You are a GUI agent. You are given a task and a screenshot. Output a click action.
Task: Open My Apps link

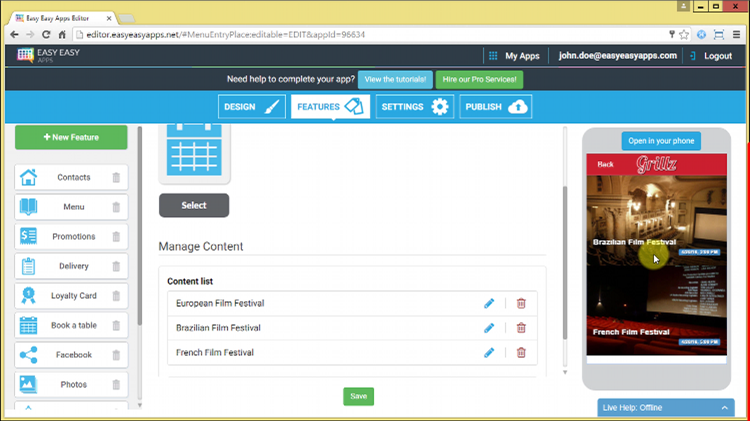tap(522, 56)
